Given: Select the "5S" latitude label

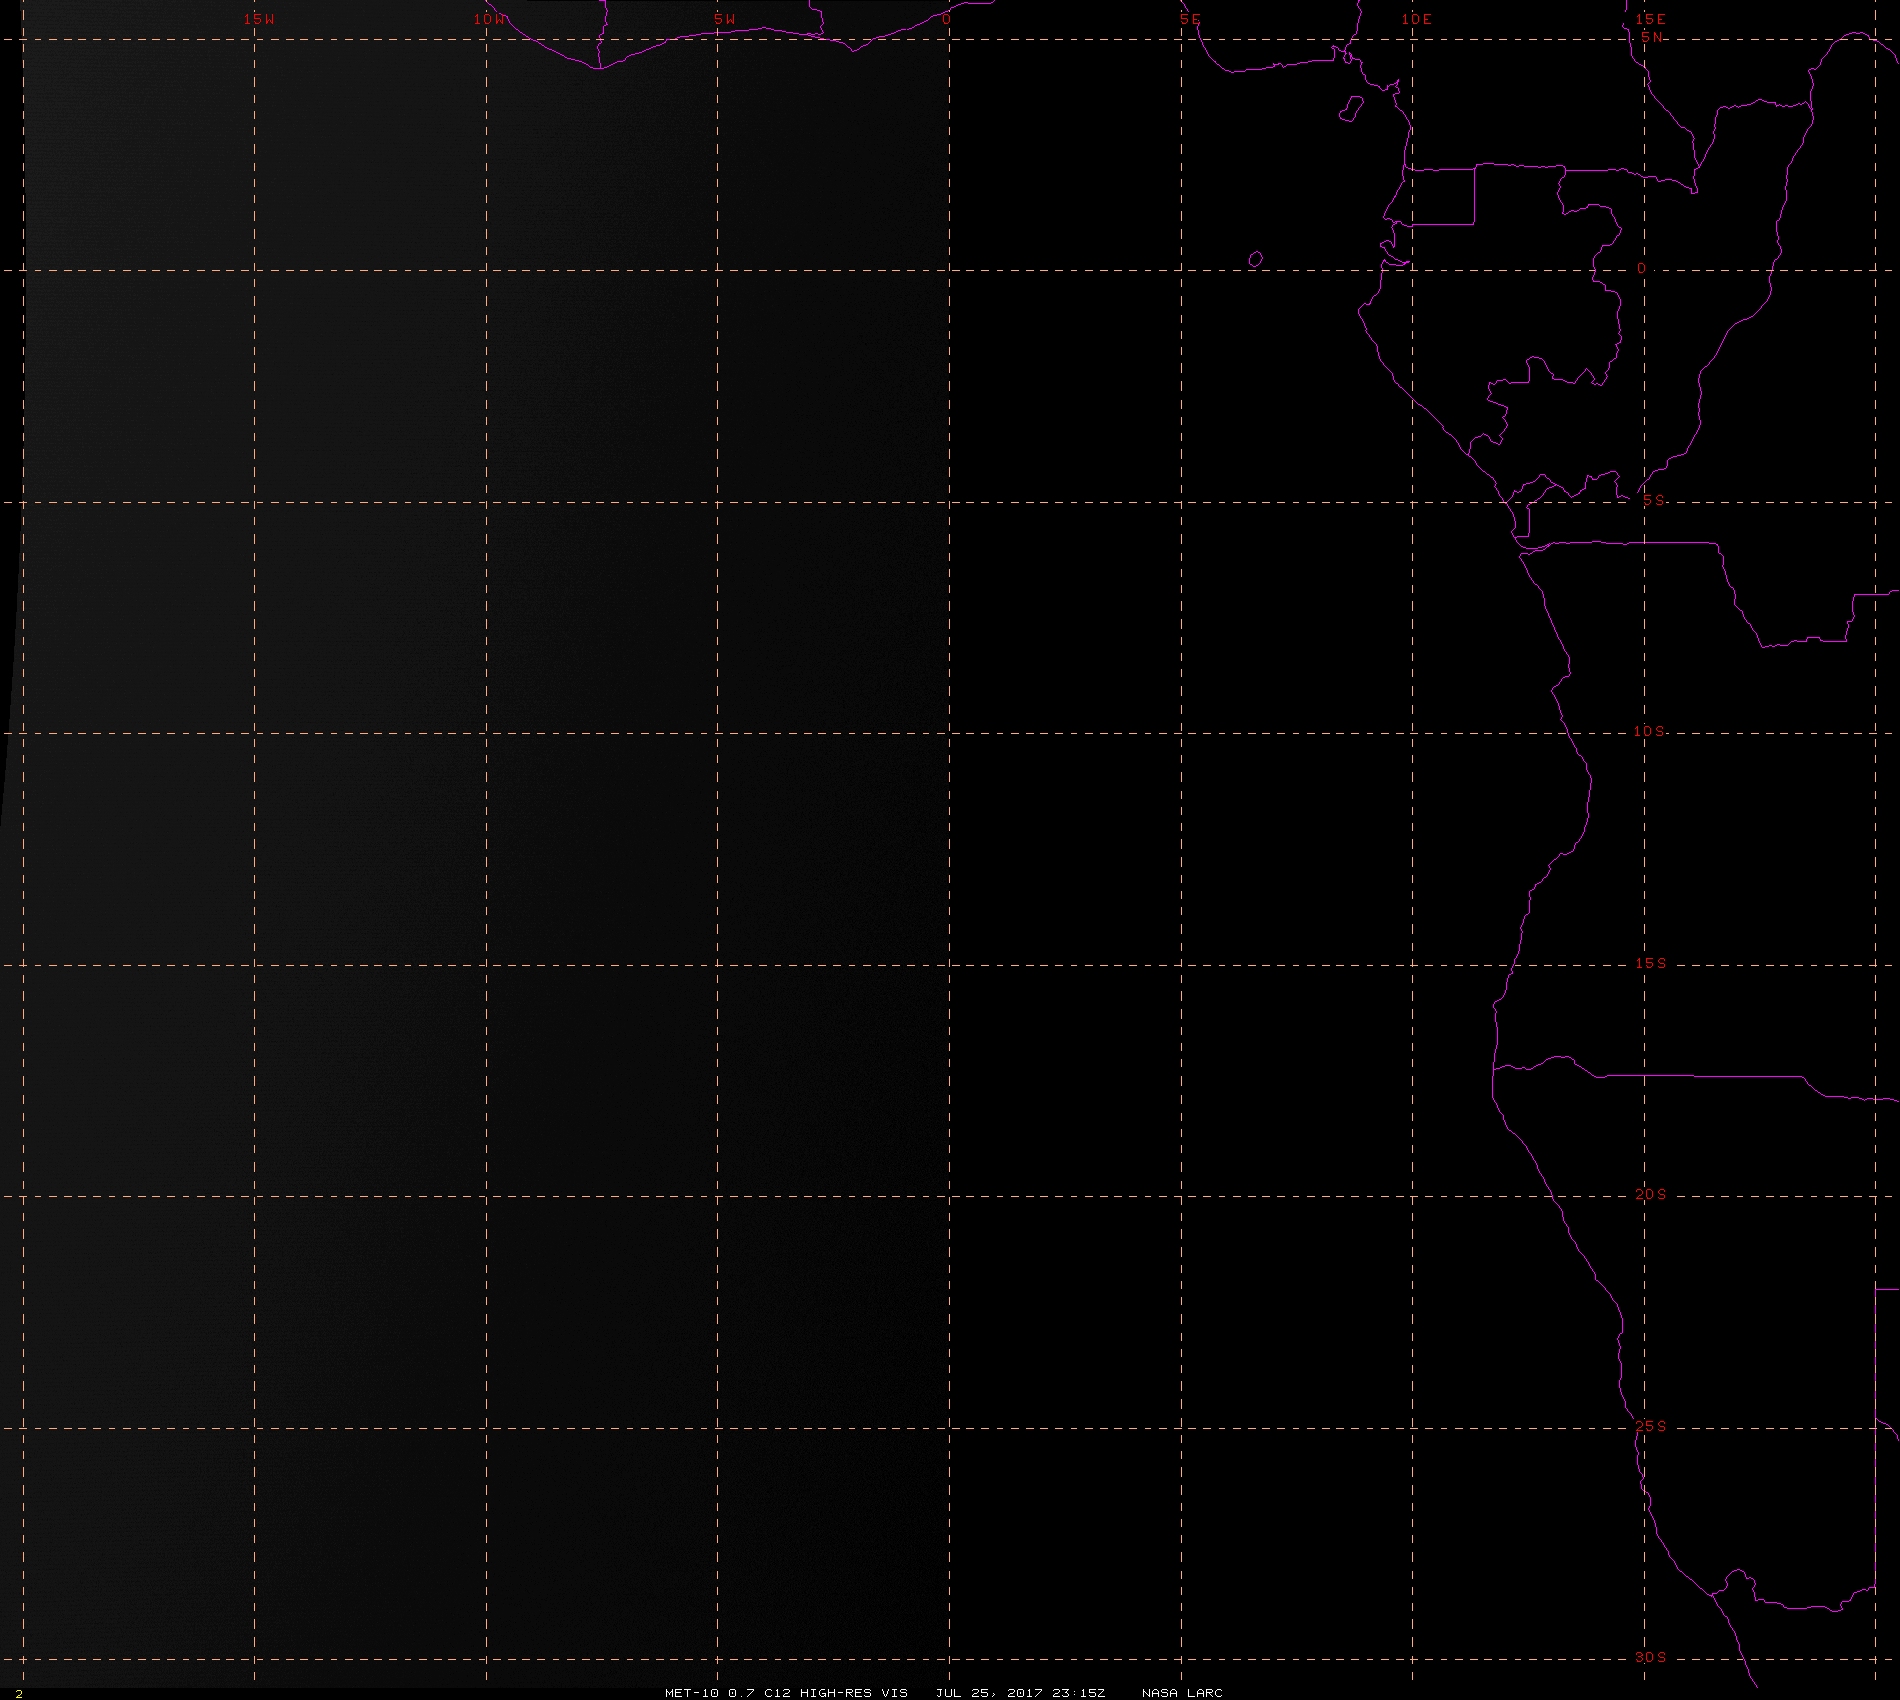Looking at the screenshot, I should click(x=1654, y=500).
